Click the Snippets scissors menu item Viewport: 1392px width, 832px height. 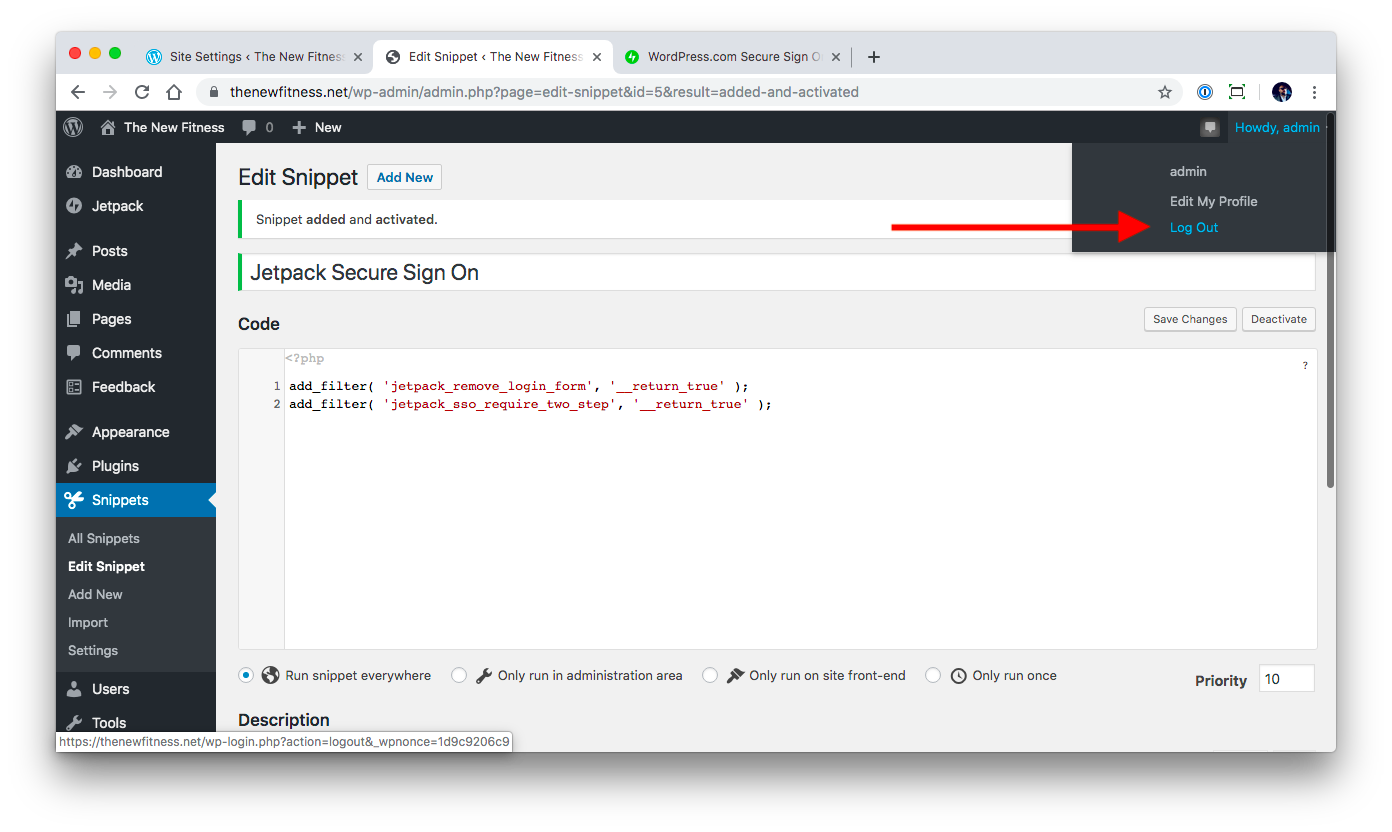pyautogui.click(x=136, y=500)
